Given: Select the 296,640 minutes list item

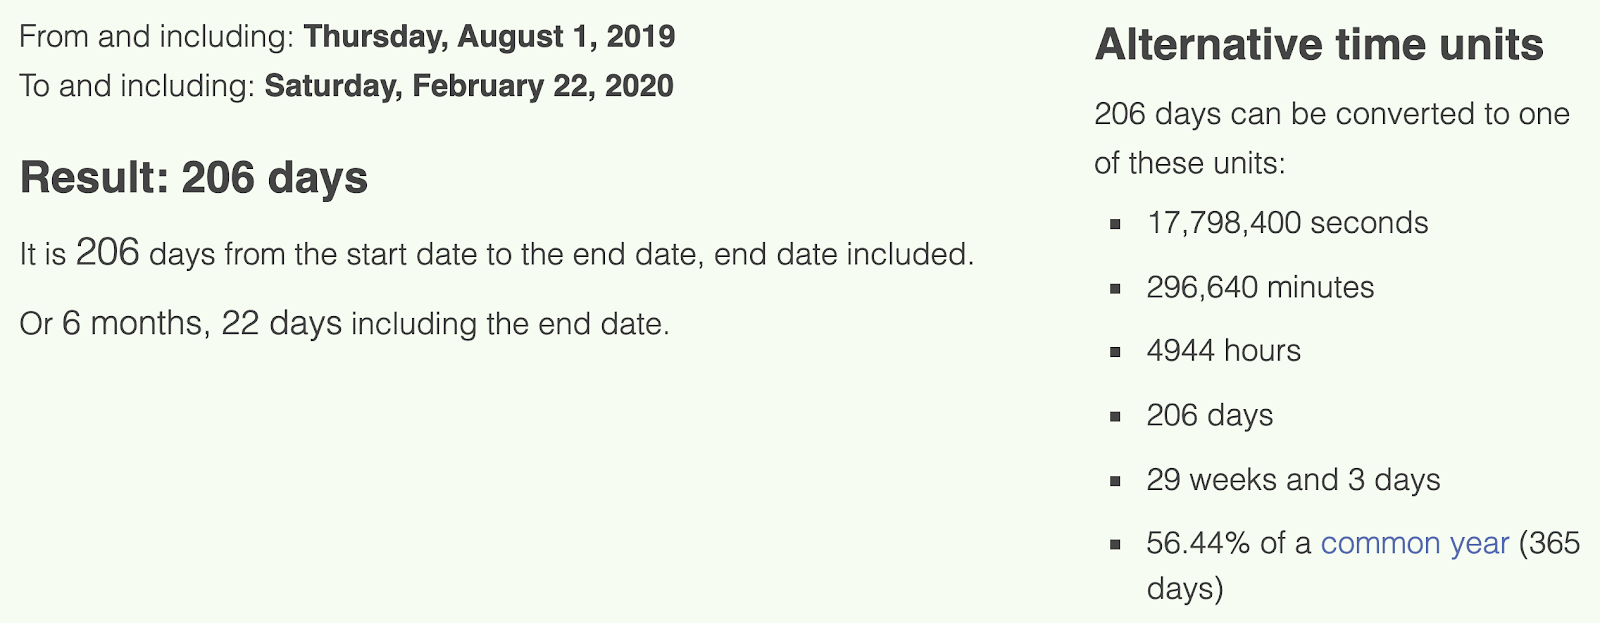Looking at the screenshot, I should pyautogui.click(x=1260, y=287).
